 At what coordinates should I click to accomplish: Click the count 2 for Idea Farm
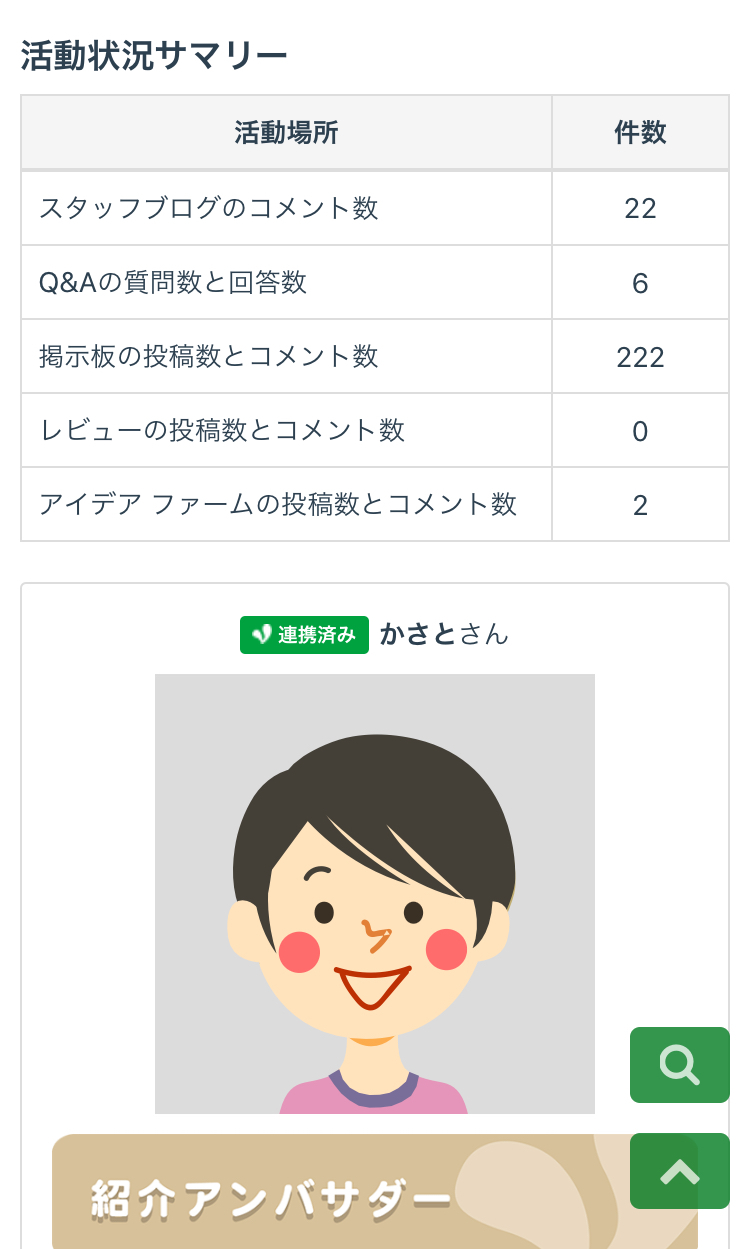pyautogui.click(x=640, y=505)
